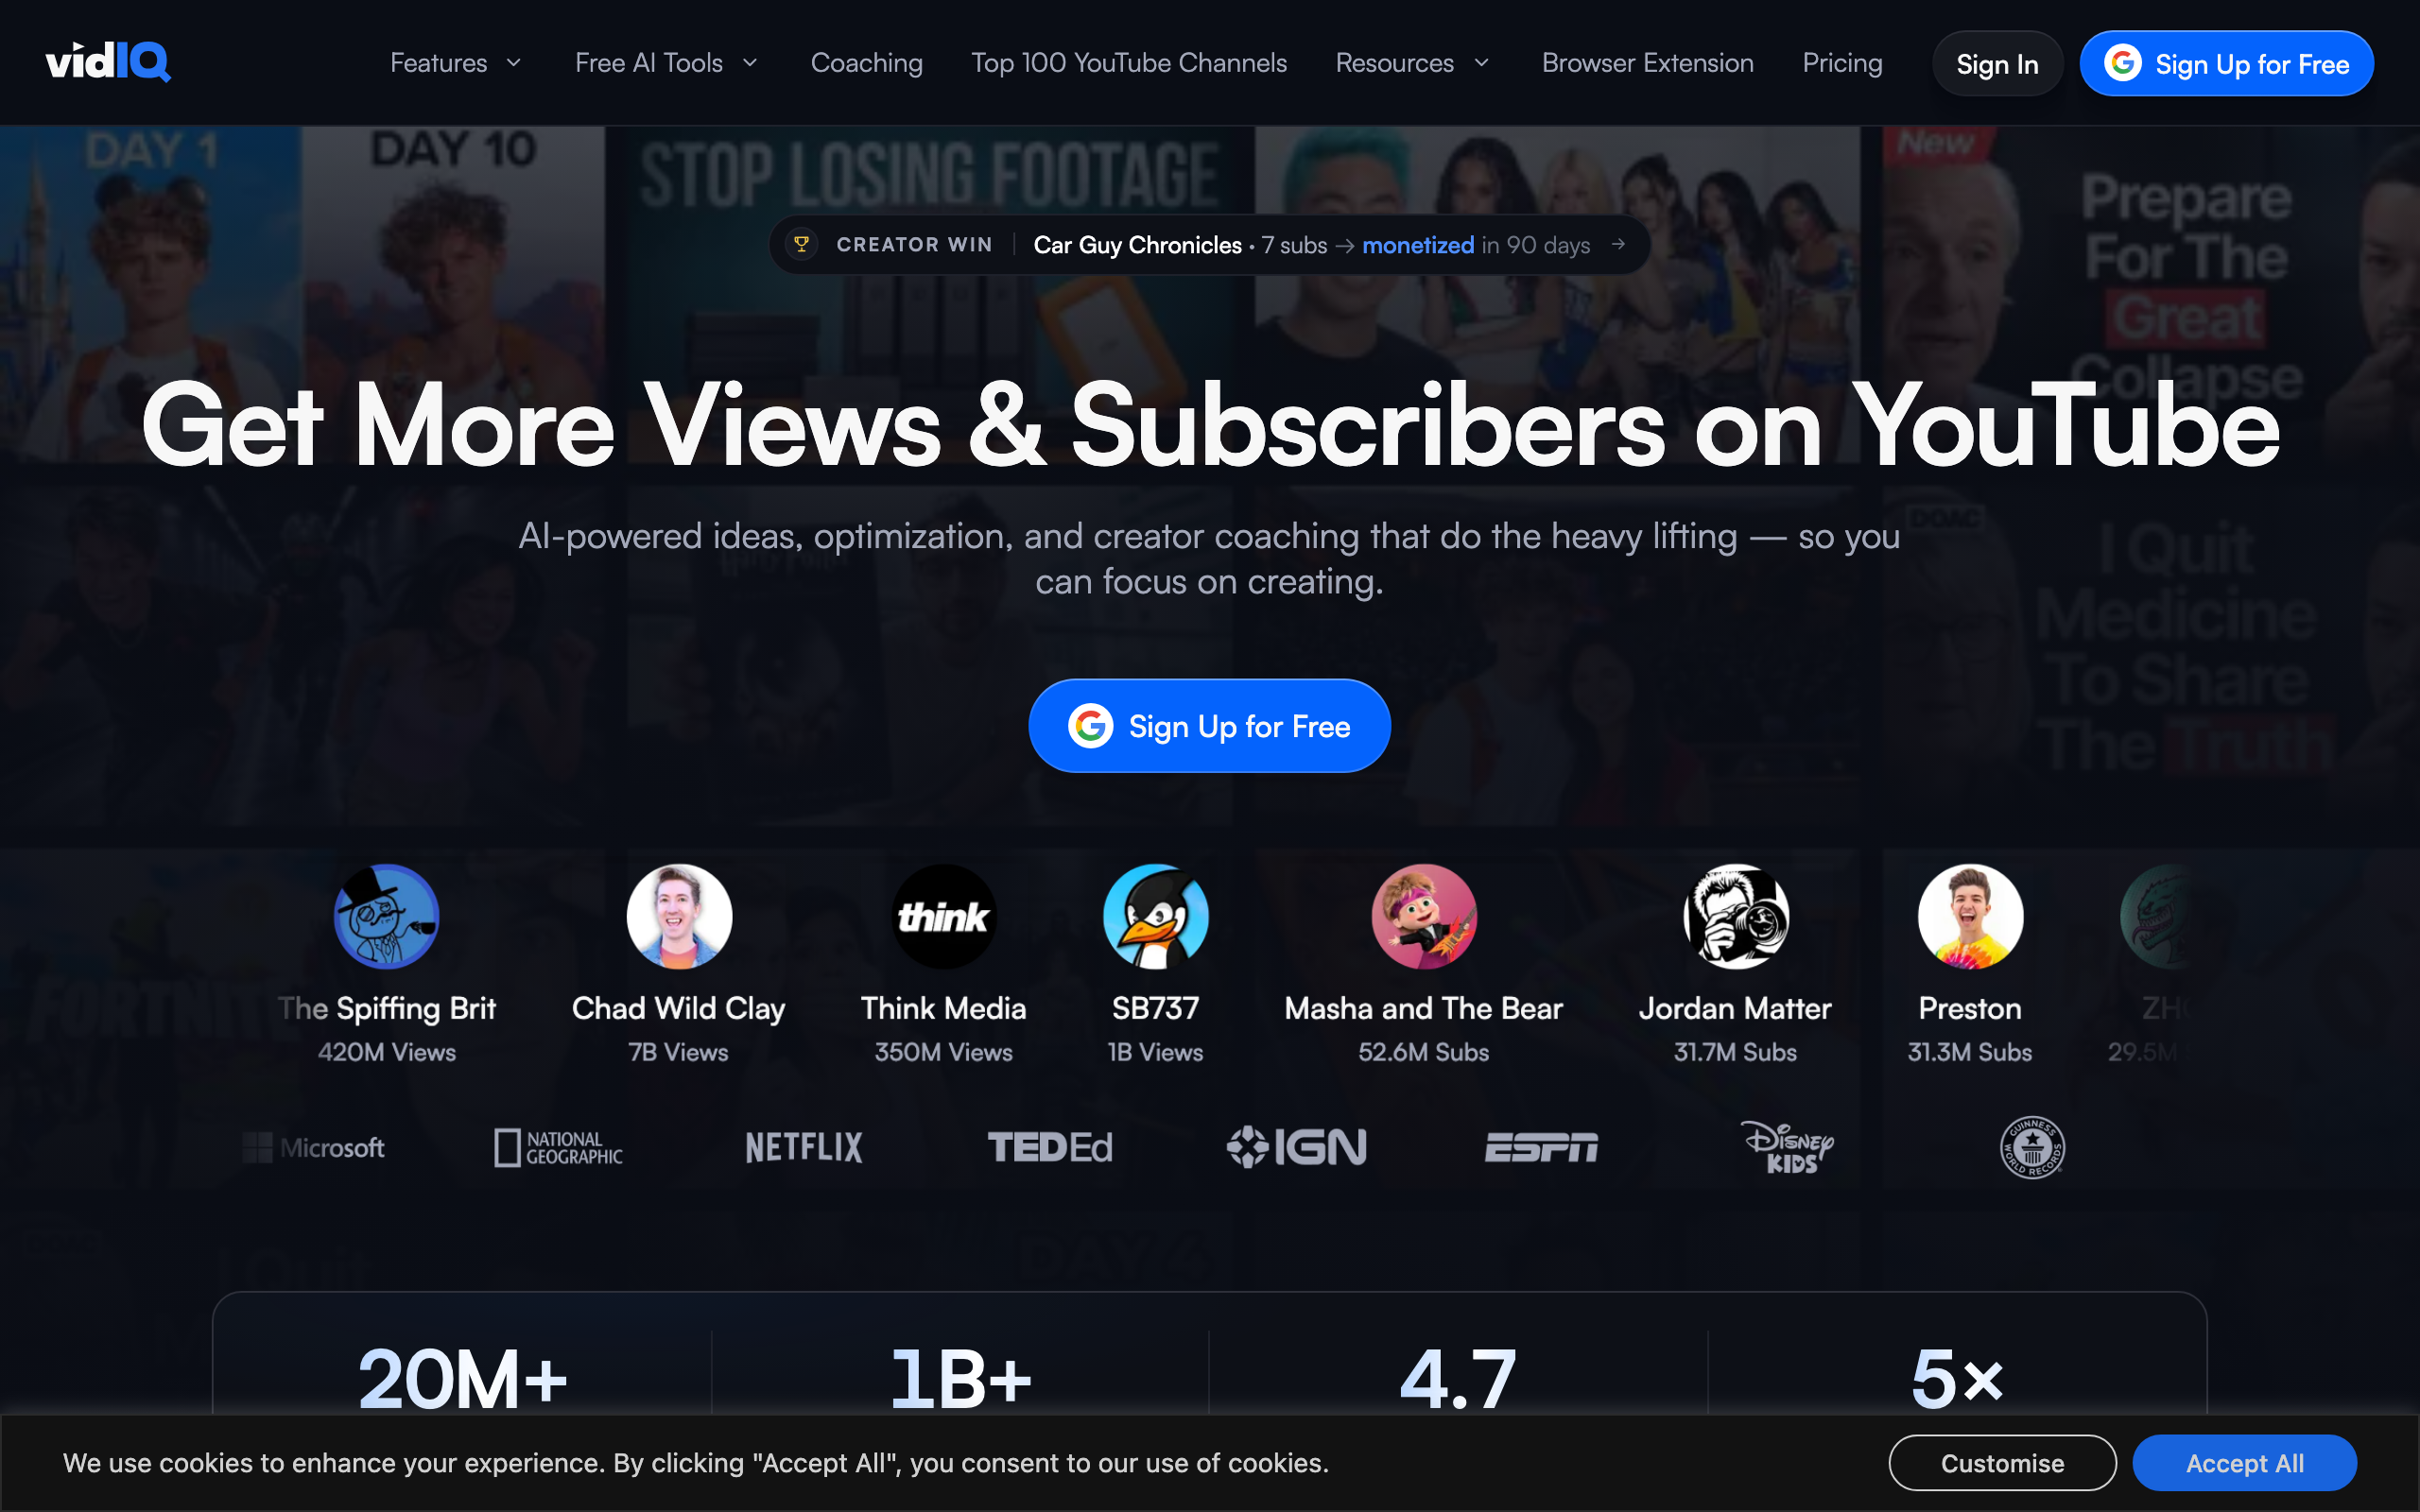
Task: Open the Pricing page
Action: tap(1842, 63)
